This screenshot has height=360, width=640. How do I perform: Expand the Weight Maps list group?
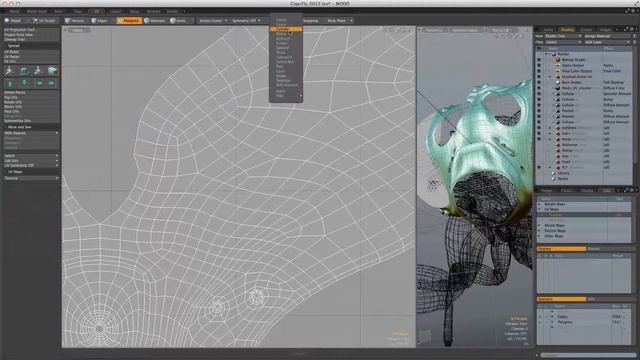pyautogui.click(x=539, y=204)
